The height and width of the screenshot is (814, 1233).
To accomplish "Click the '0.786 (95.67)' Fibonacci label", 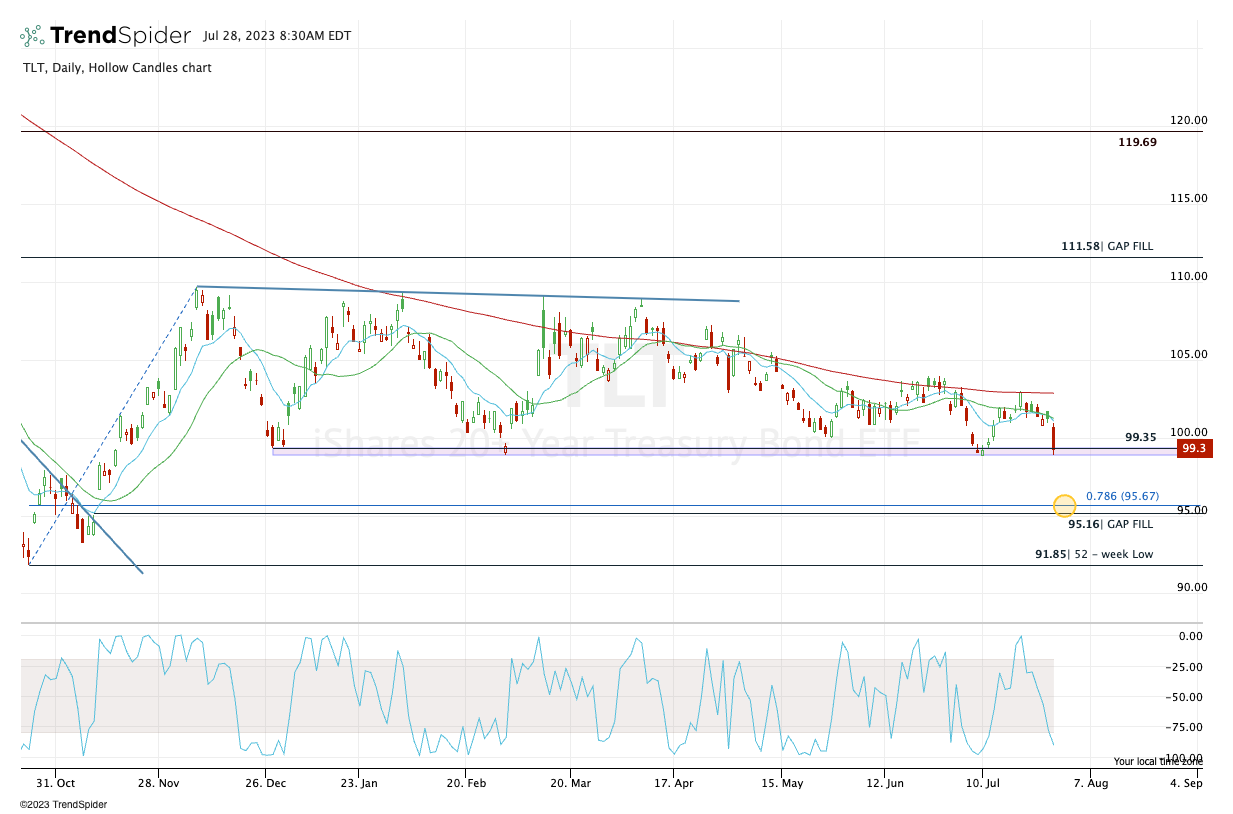I will tap(1122, 496).
